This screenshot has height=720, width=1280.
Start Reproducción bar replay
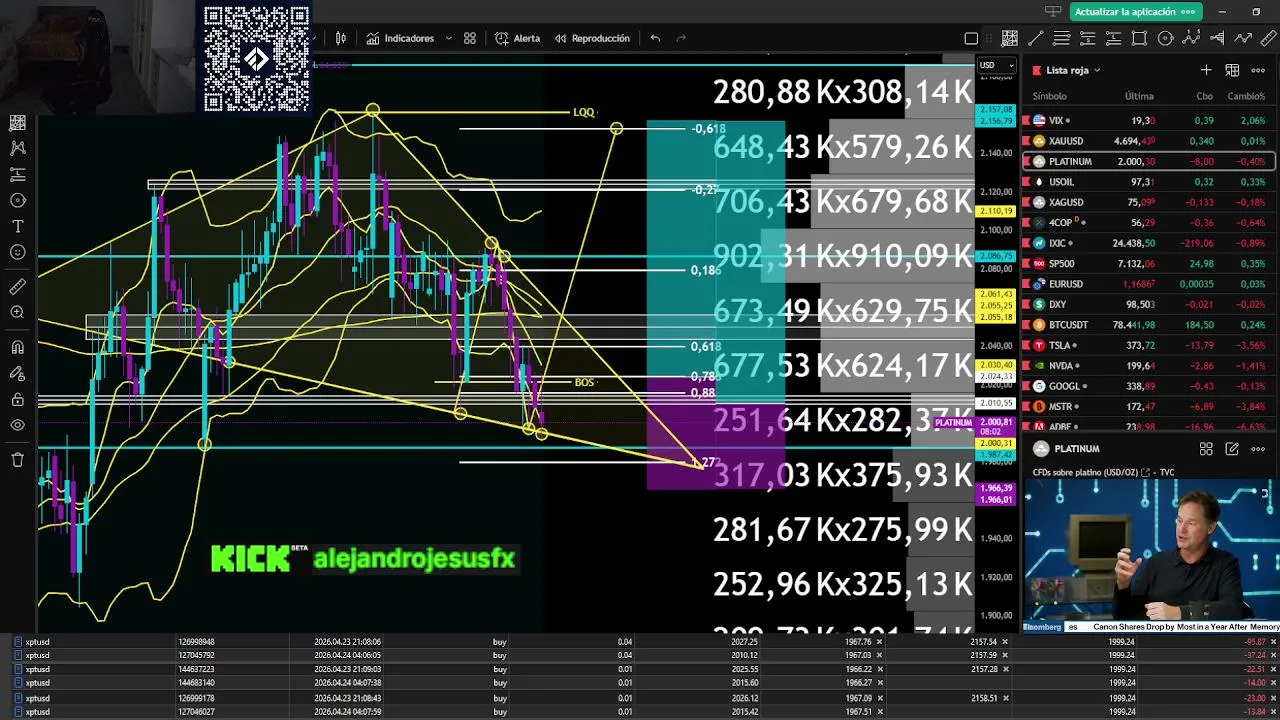click(x=592, y=38)
